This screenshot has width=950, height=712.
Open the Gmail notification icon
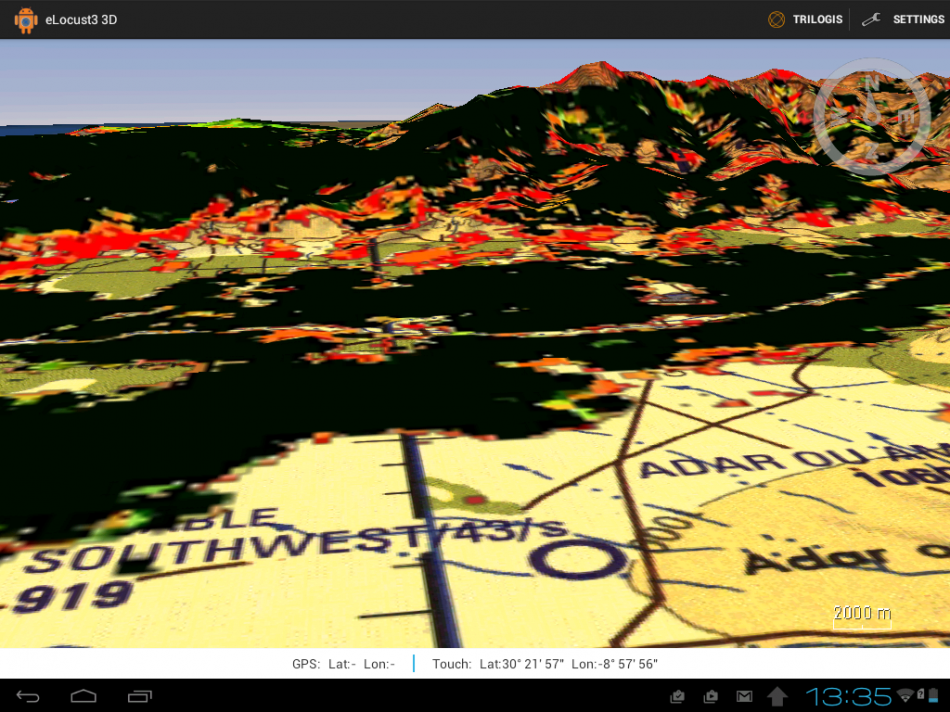[744, 696]
